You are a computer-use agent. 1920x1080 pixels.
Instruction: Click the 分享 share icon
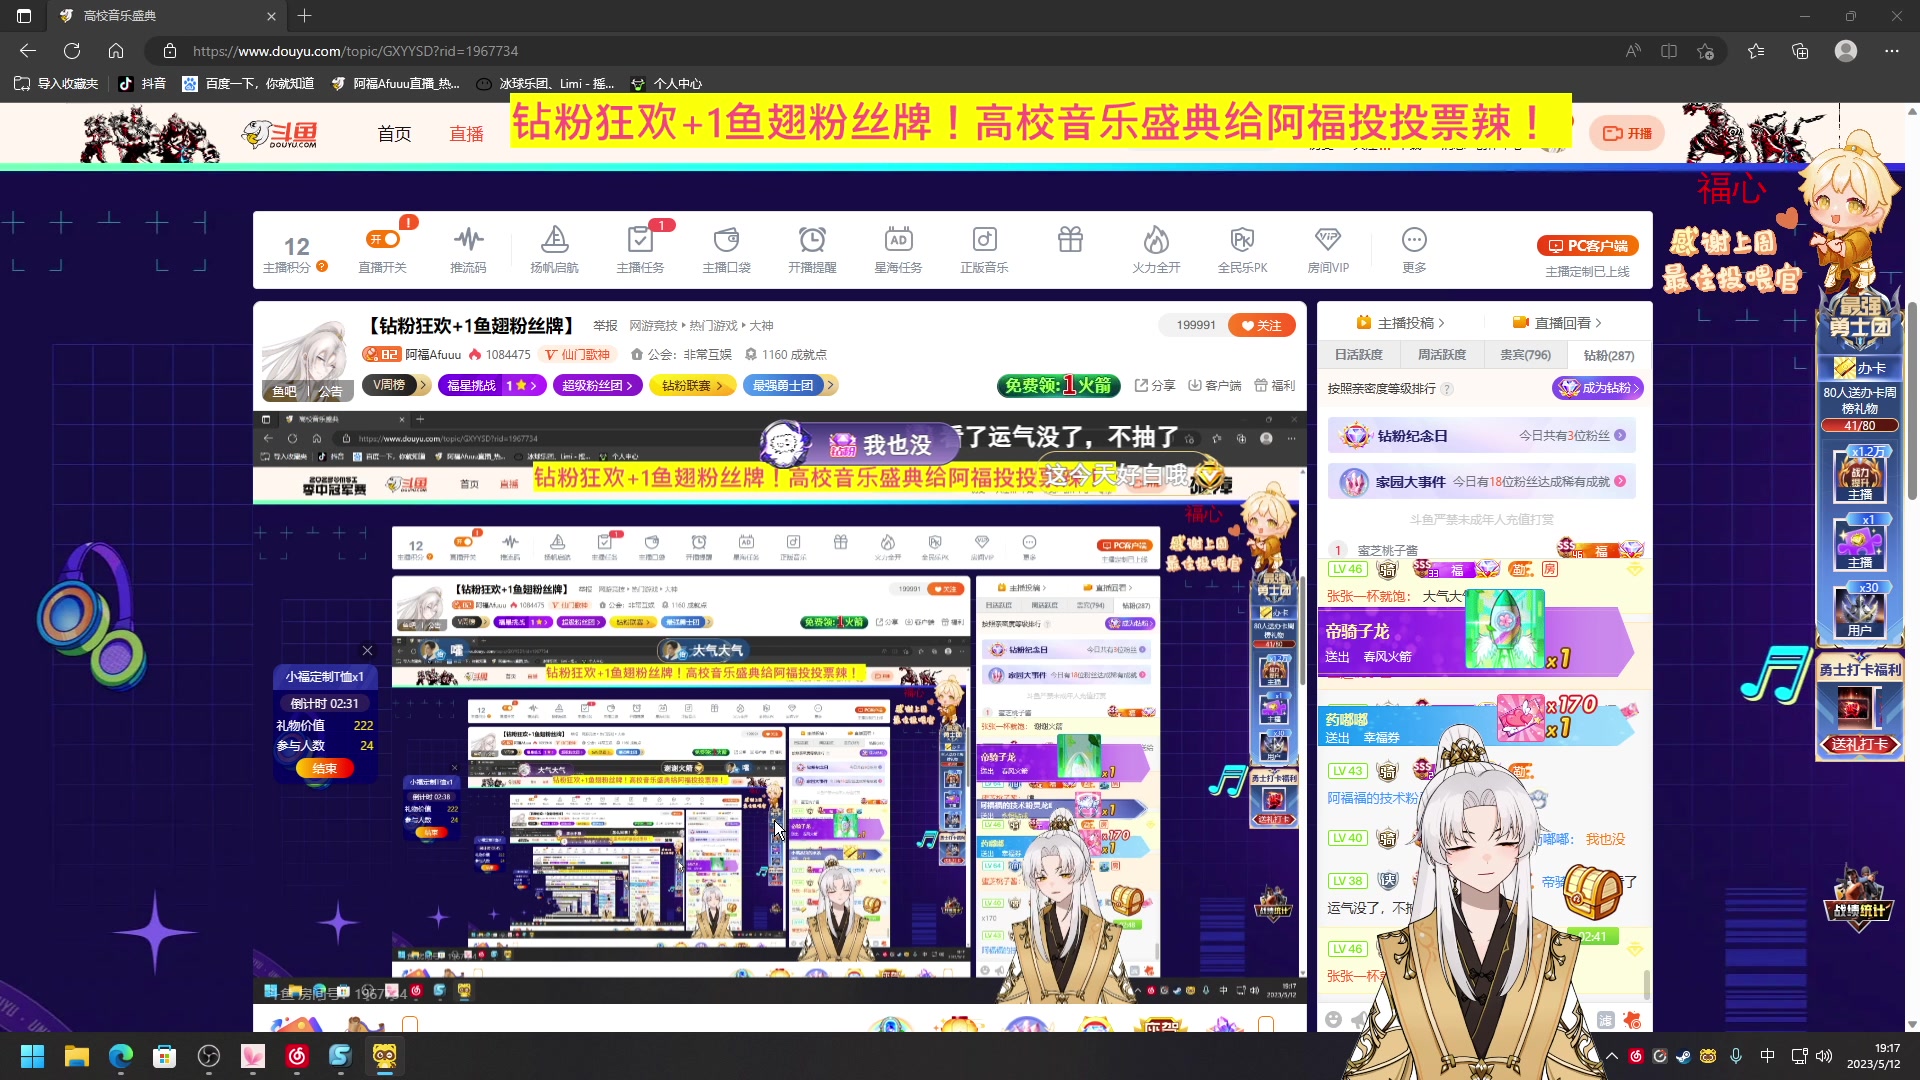point(1155,385)
